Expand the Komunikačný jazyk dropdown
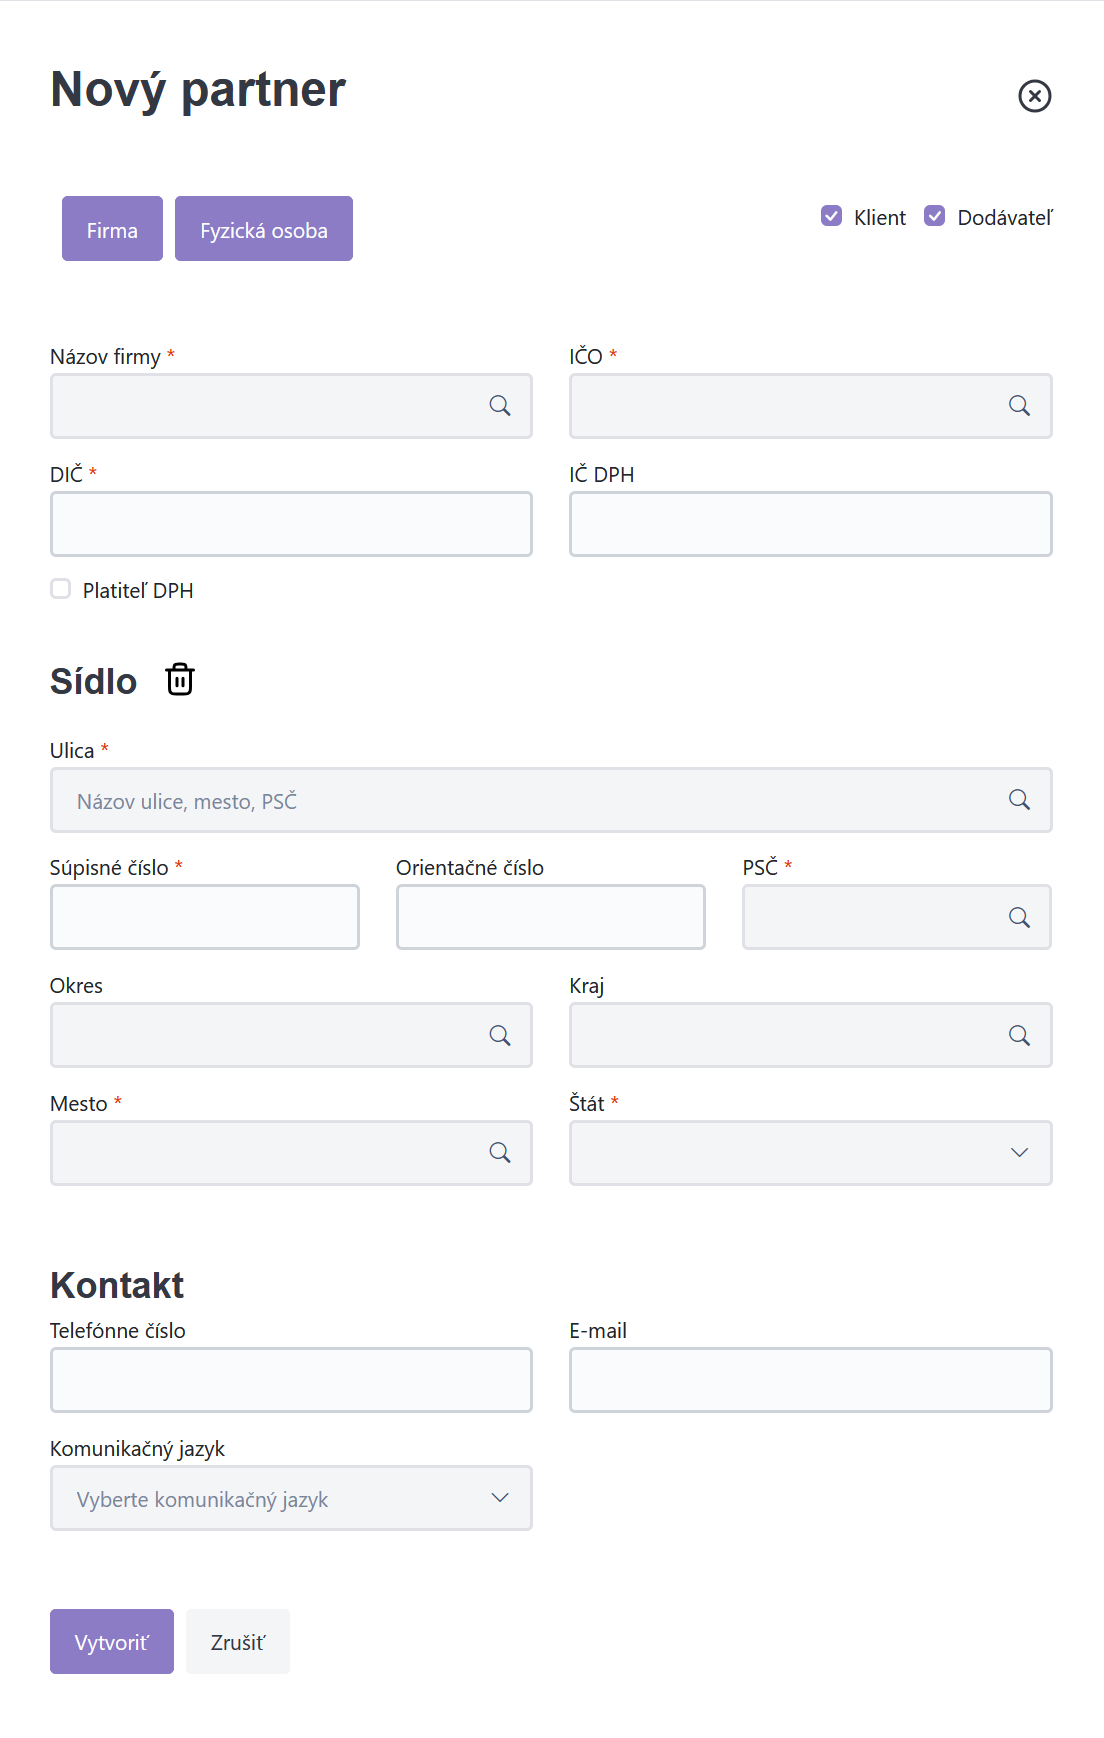Screen dimensions: 1104x1738 tap(291, 1498)
